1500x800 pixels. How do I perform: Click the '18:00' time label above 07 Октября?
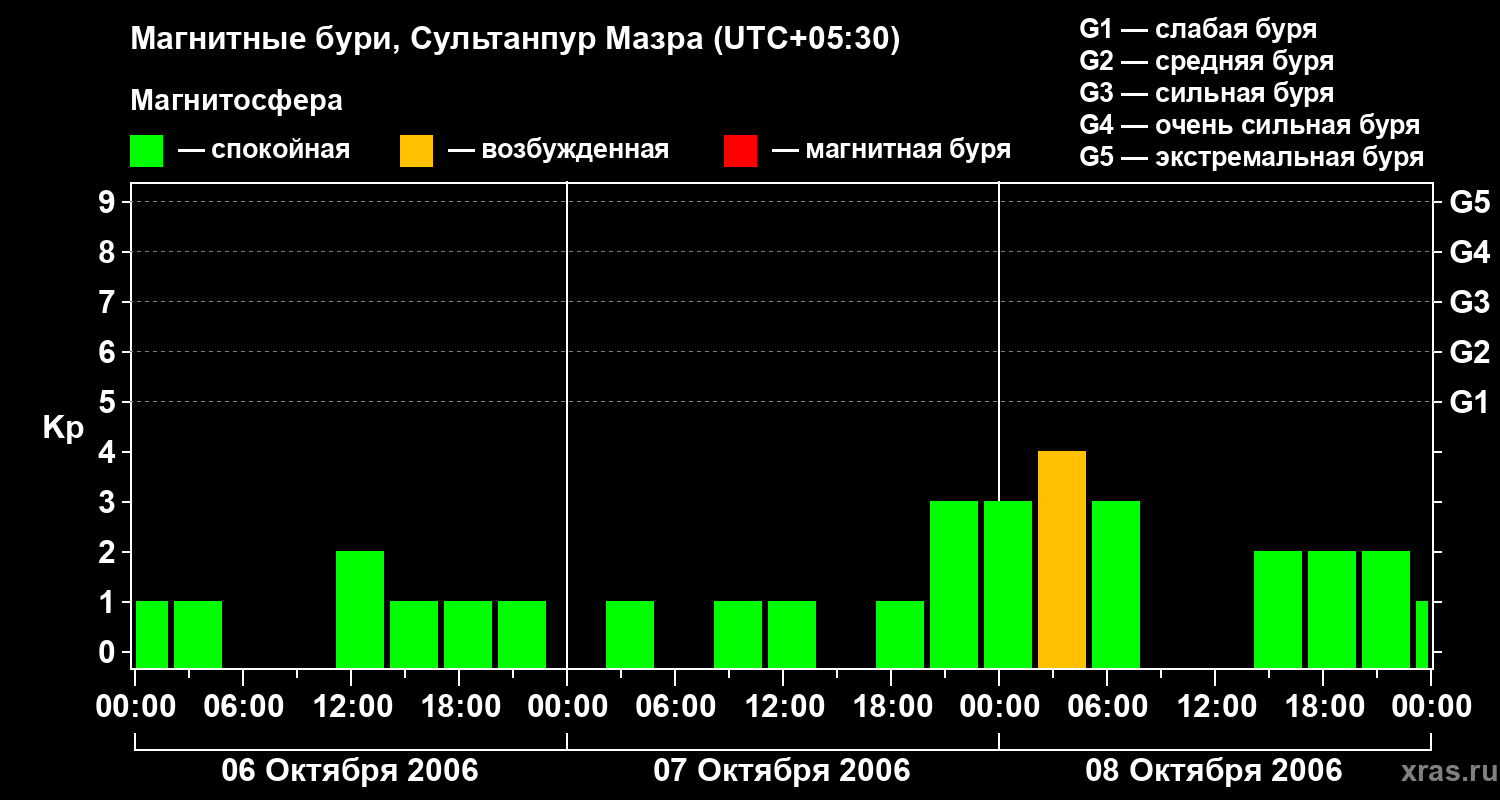tap(891, 707)
